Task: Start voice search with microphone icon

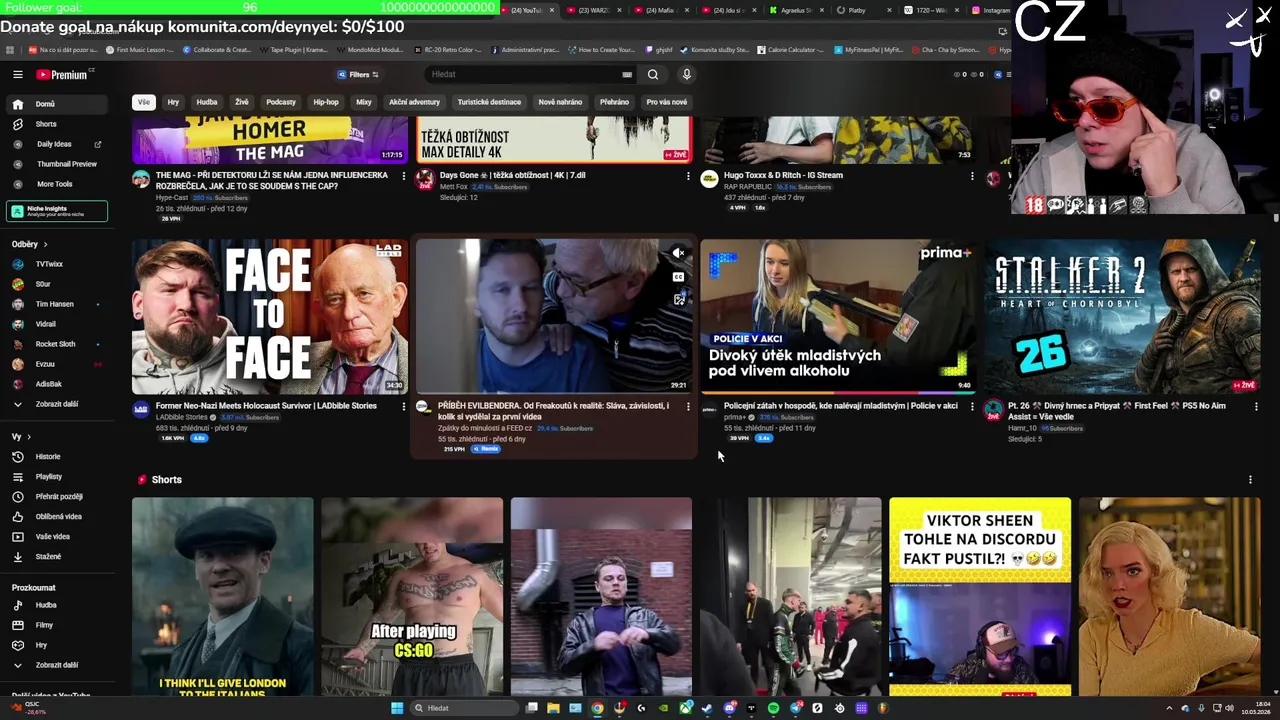Action: point(686,74)
